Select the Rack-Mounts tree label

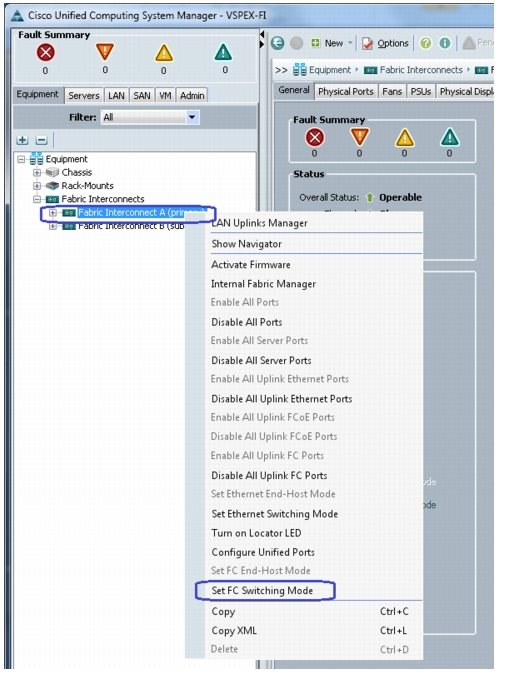(87, 186)
